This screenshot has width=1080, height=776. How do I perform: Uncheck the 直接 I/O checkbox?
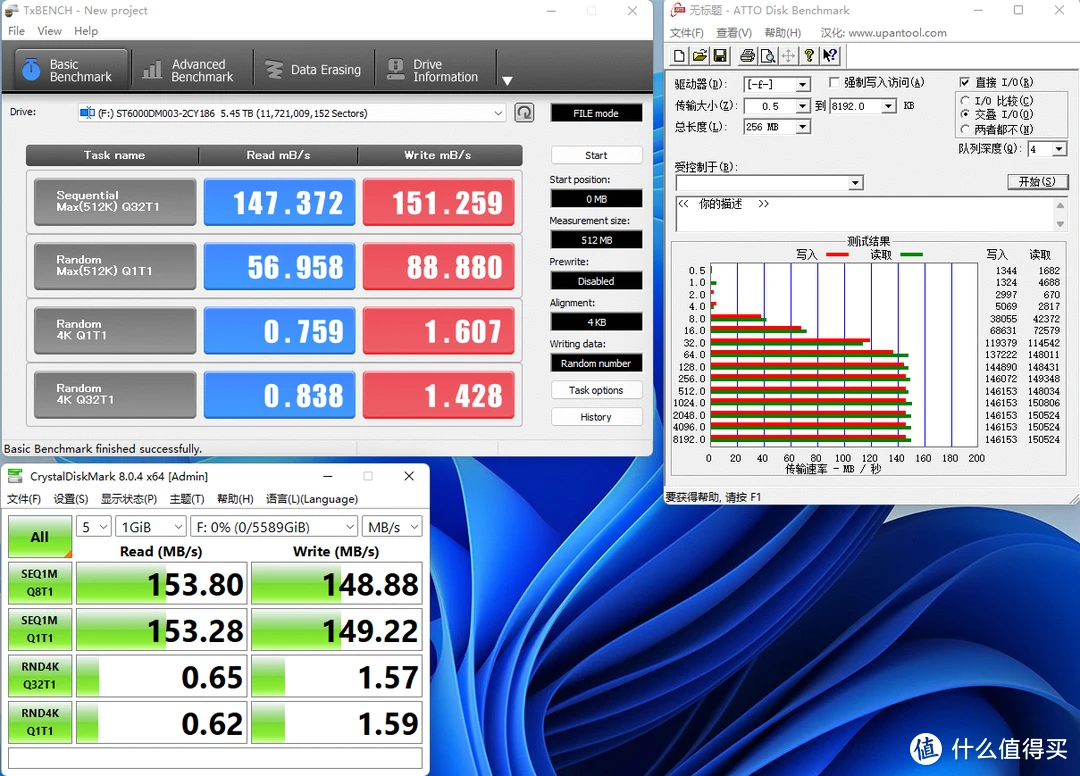pos(964,82)
